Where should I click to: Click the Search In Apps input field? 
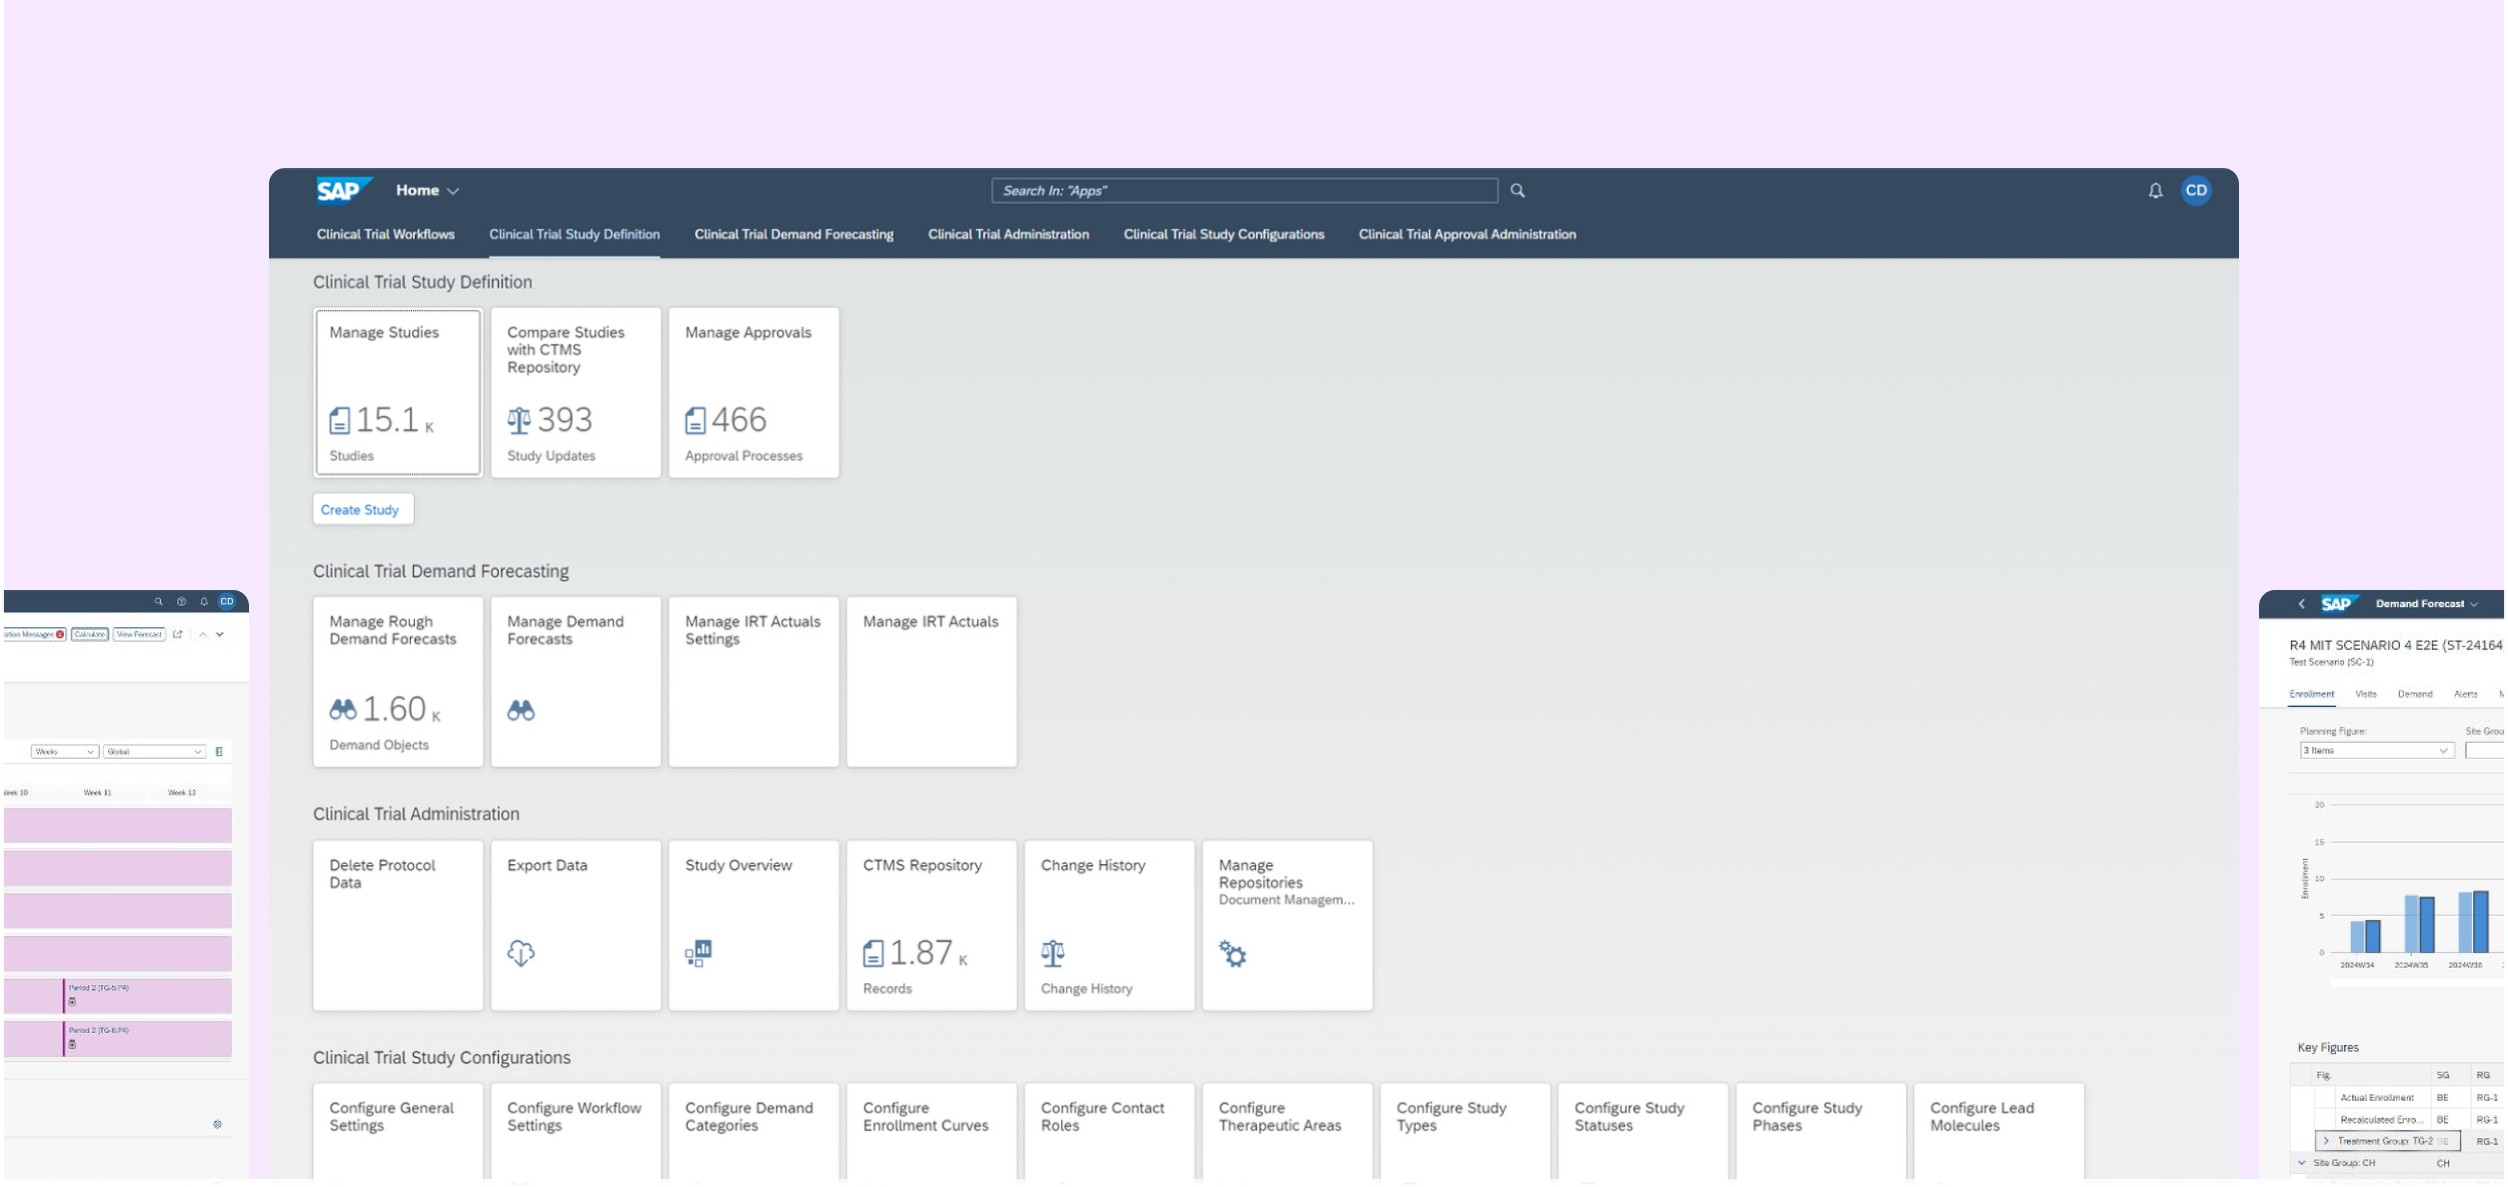1243,191
